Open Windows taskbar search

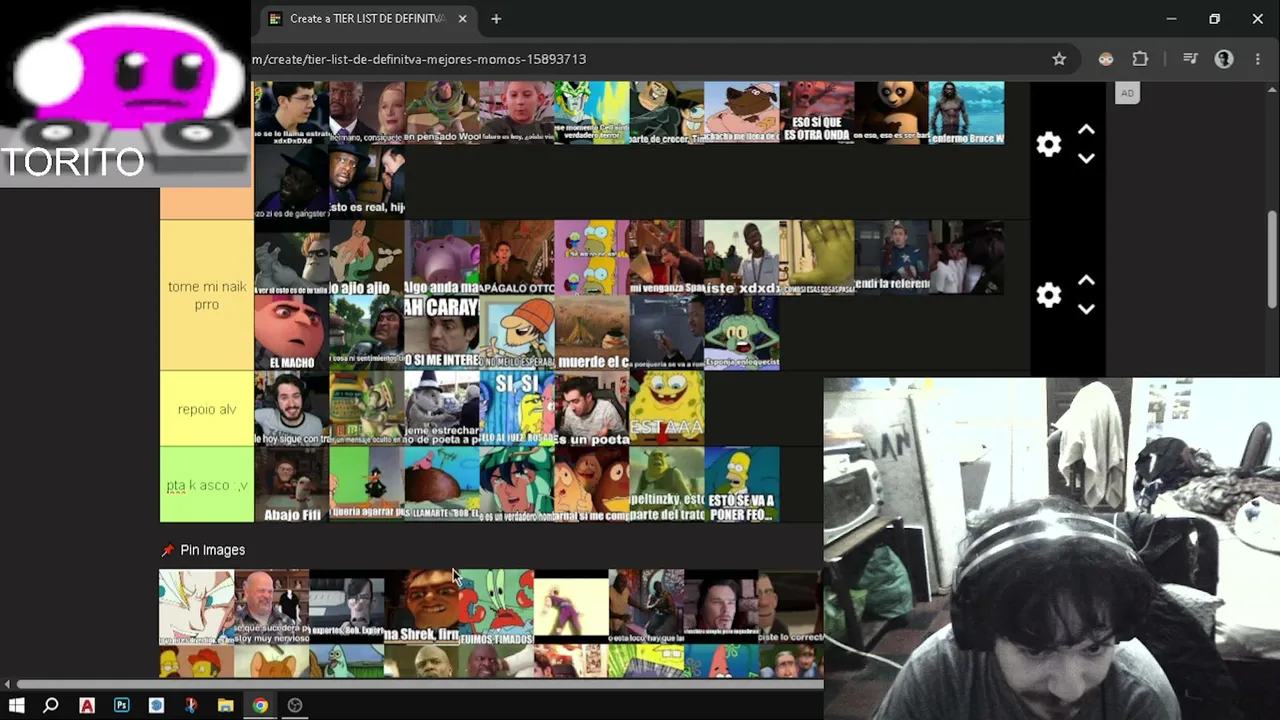click(x=51, y=705)
